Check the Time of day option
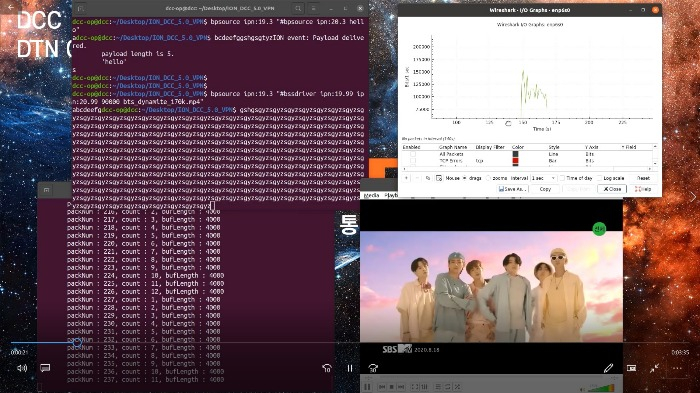 click(x=562, y=178)
